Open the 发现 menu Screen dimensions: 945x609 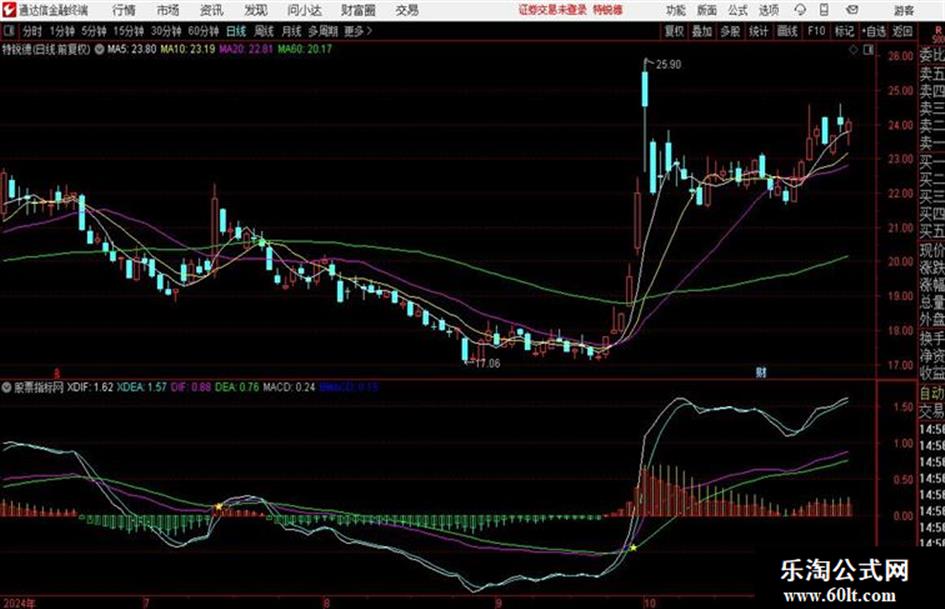256,10
